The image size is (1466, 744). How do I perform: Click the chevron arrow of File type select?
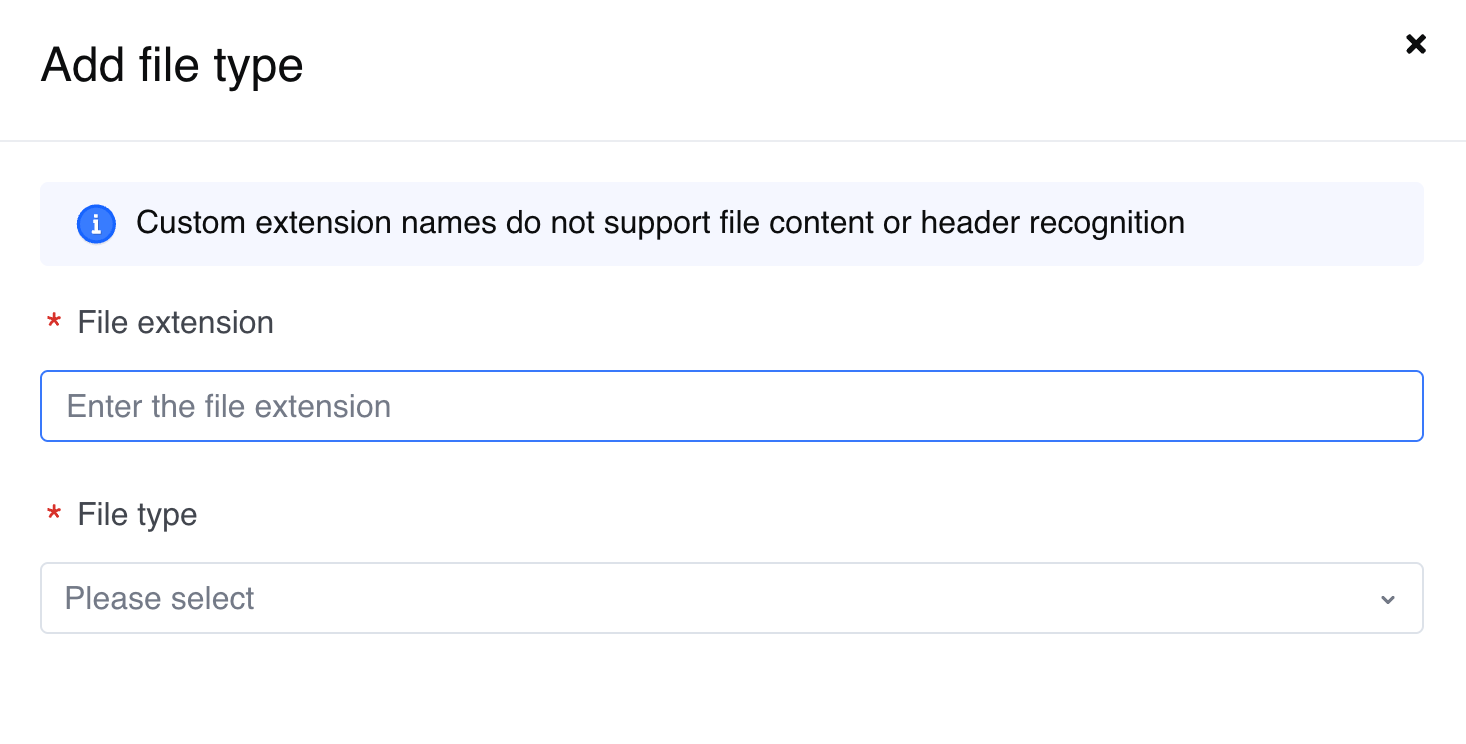[1387, 599]
